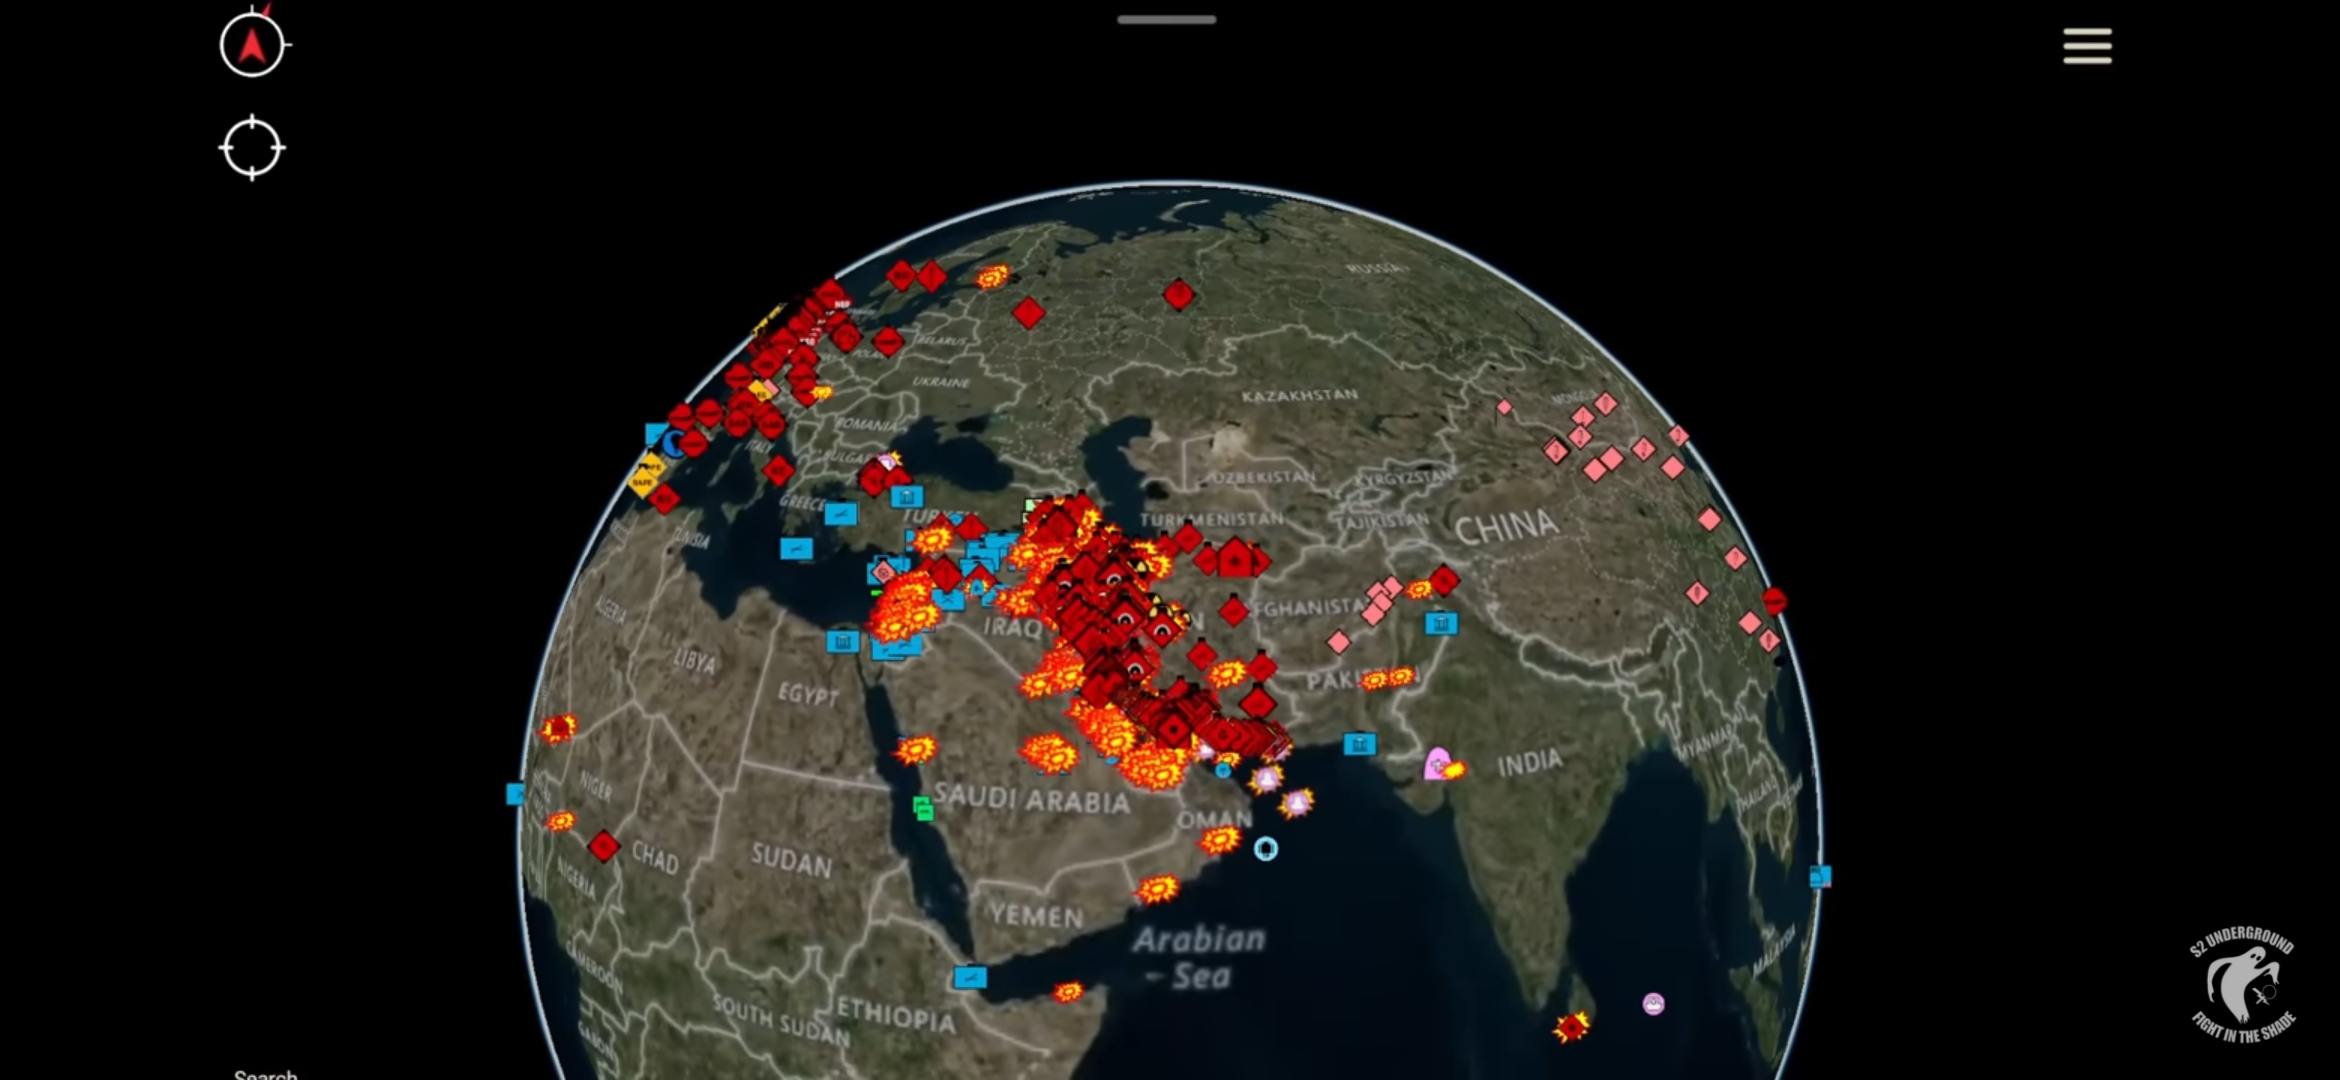Select green marker on Saudi Red Sea coast
The image size is (2340, 1080).
923,808
